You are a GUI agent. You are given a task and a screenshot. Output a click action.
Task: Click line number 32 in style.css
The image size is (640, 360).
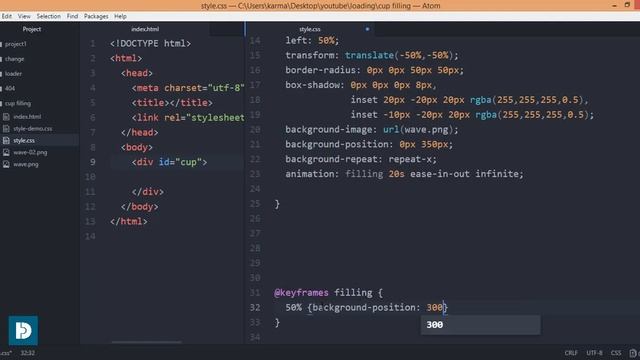tap(255, 307)
